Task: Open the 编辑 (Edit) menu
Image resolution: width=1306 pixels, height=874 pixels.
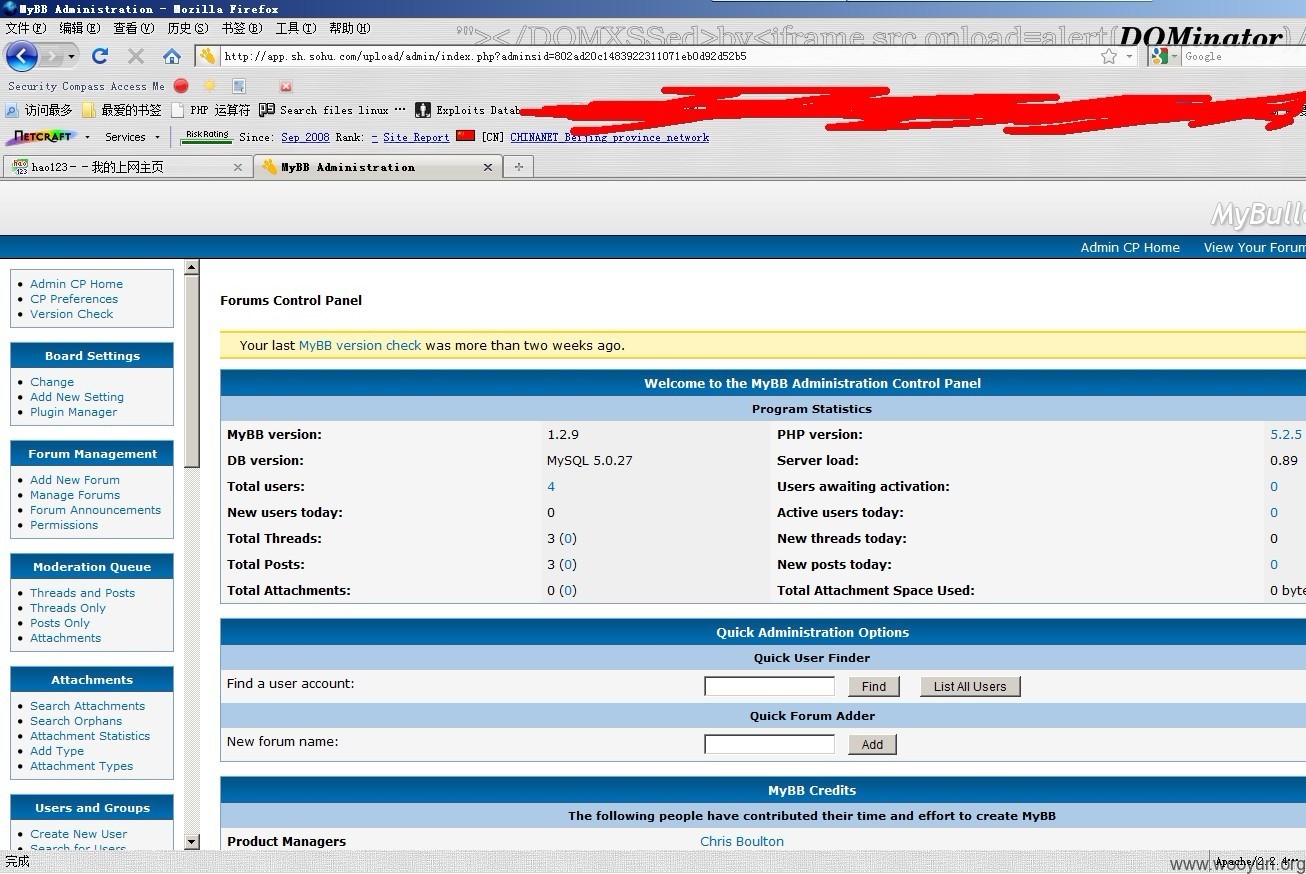Action: tap(79, 28)
